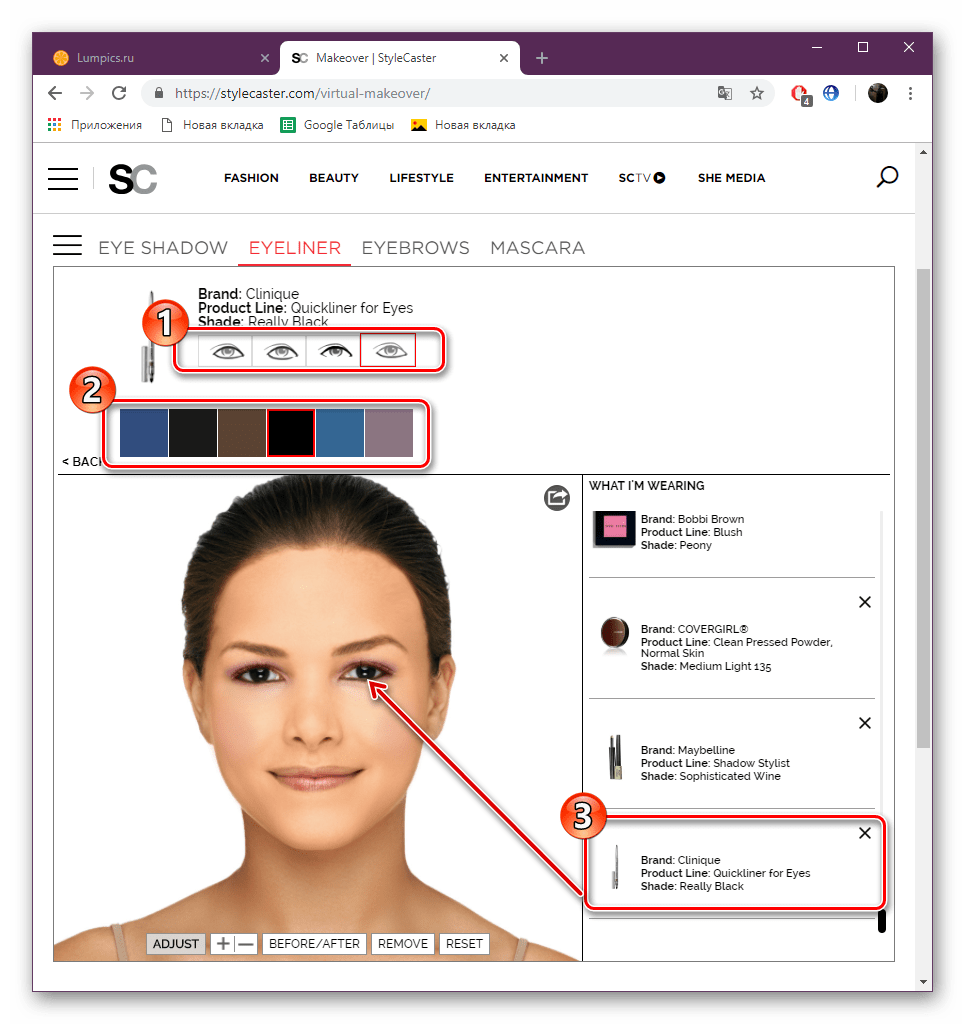
Task: Zoom out with the minus button
Action: 245,944
